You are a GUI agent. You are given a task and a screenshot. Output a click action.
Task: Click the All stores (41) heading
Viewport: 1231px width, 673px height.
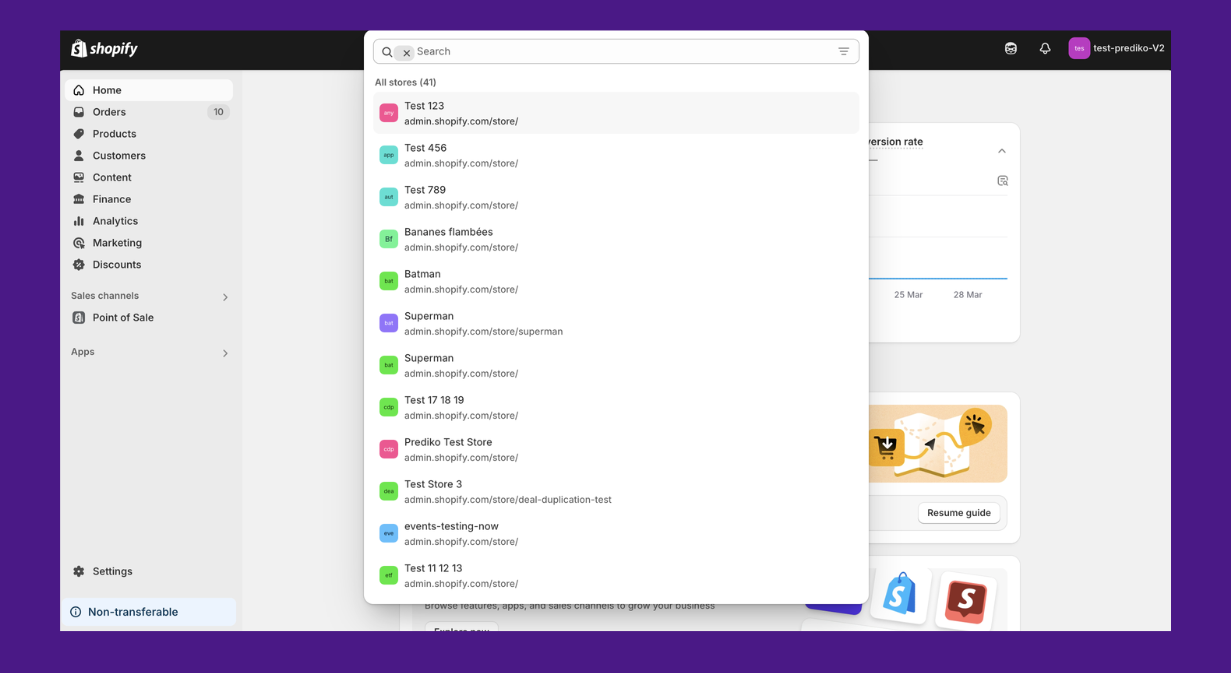(405, 82)
